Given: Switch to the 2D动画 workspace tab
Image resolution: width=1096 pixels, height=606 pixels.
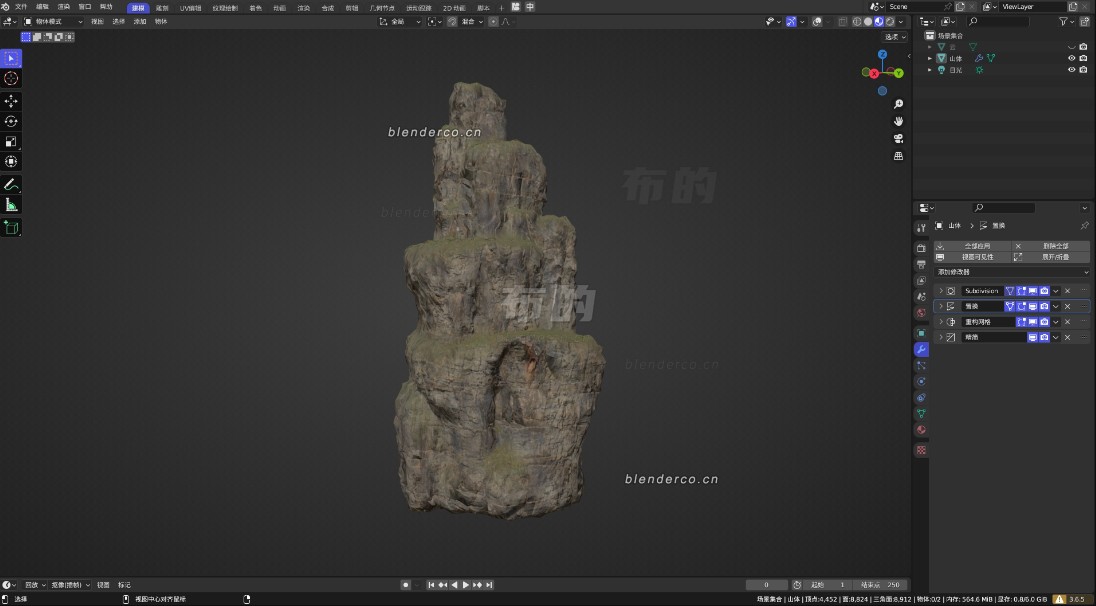Looking at the screenshot, I should (x=454, y=8).
